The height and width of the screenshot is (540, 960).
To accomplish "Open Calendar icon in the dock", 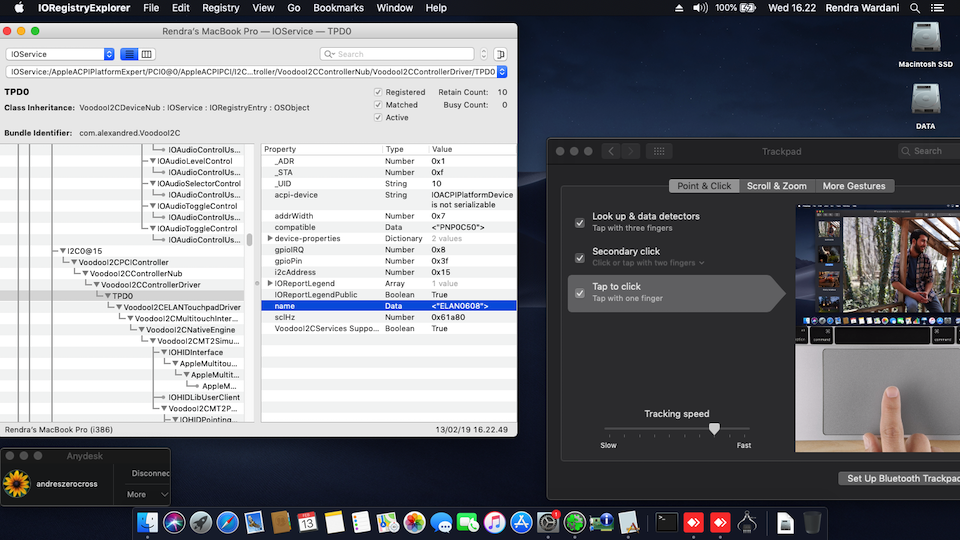I will click(307, 522).
